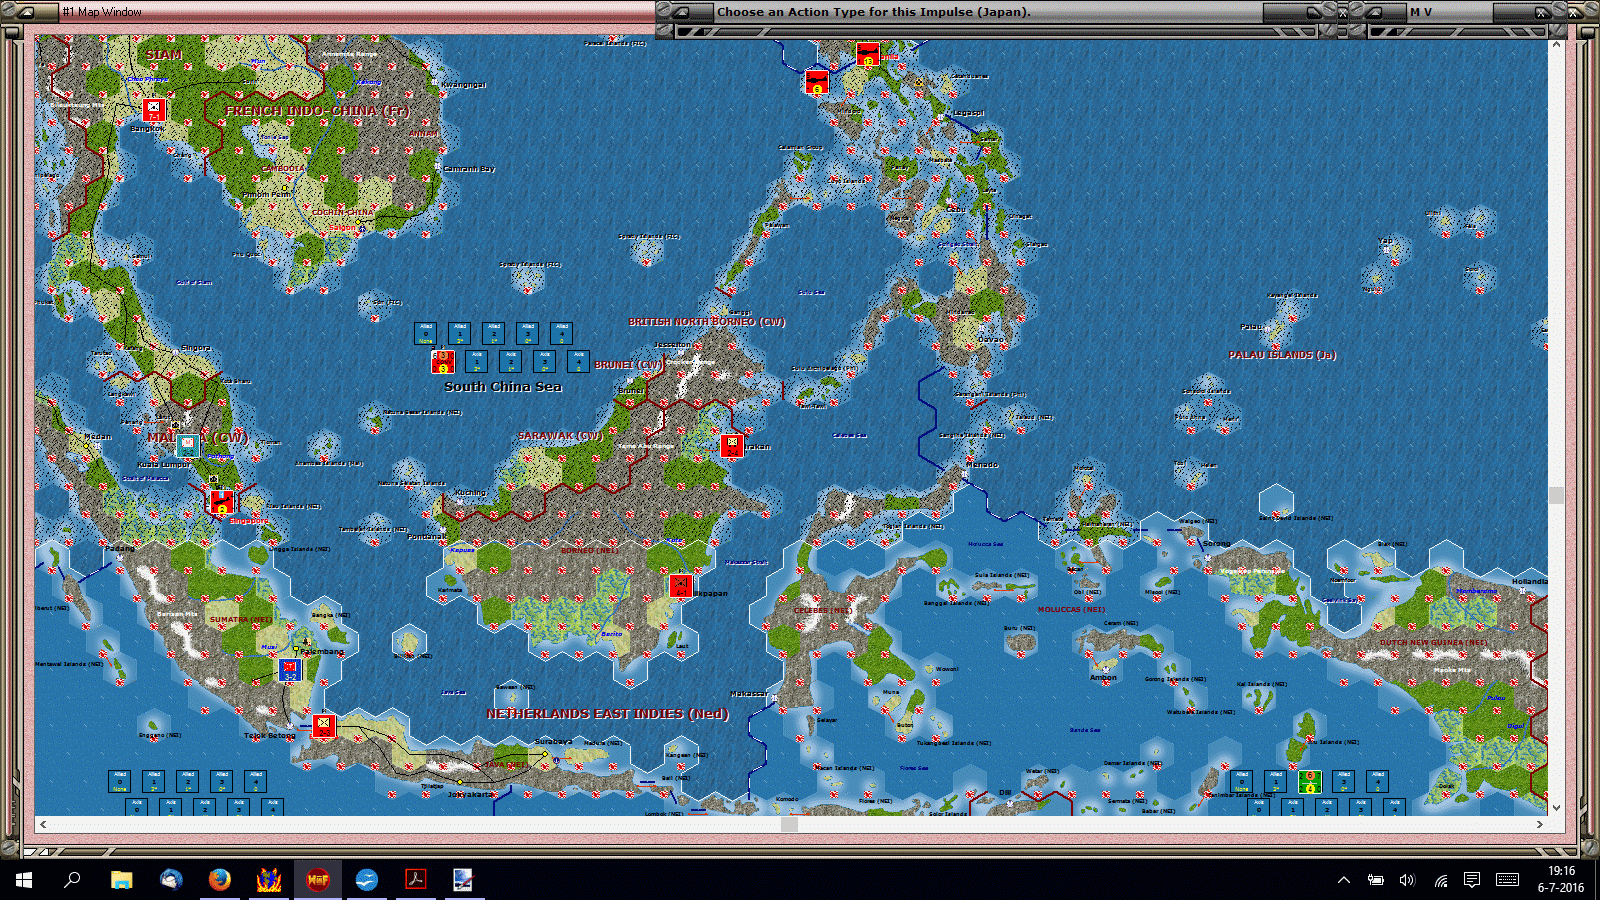Viewport: 1600px width, 900px height.
Task: Select the uppermost red aircraft unit in the Philippines
Action: [x=868, y=54]
